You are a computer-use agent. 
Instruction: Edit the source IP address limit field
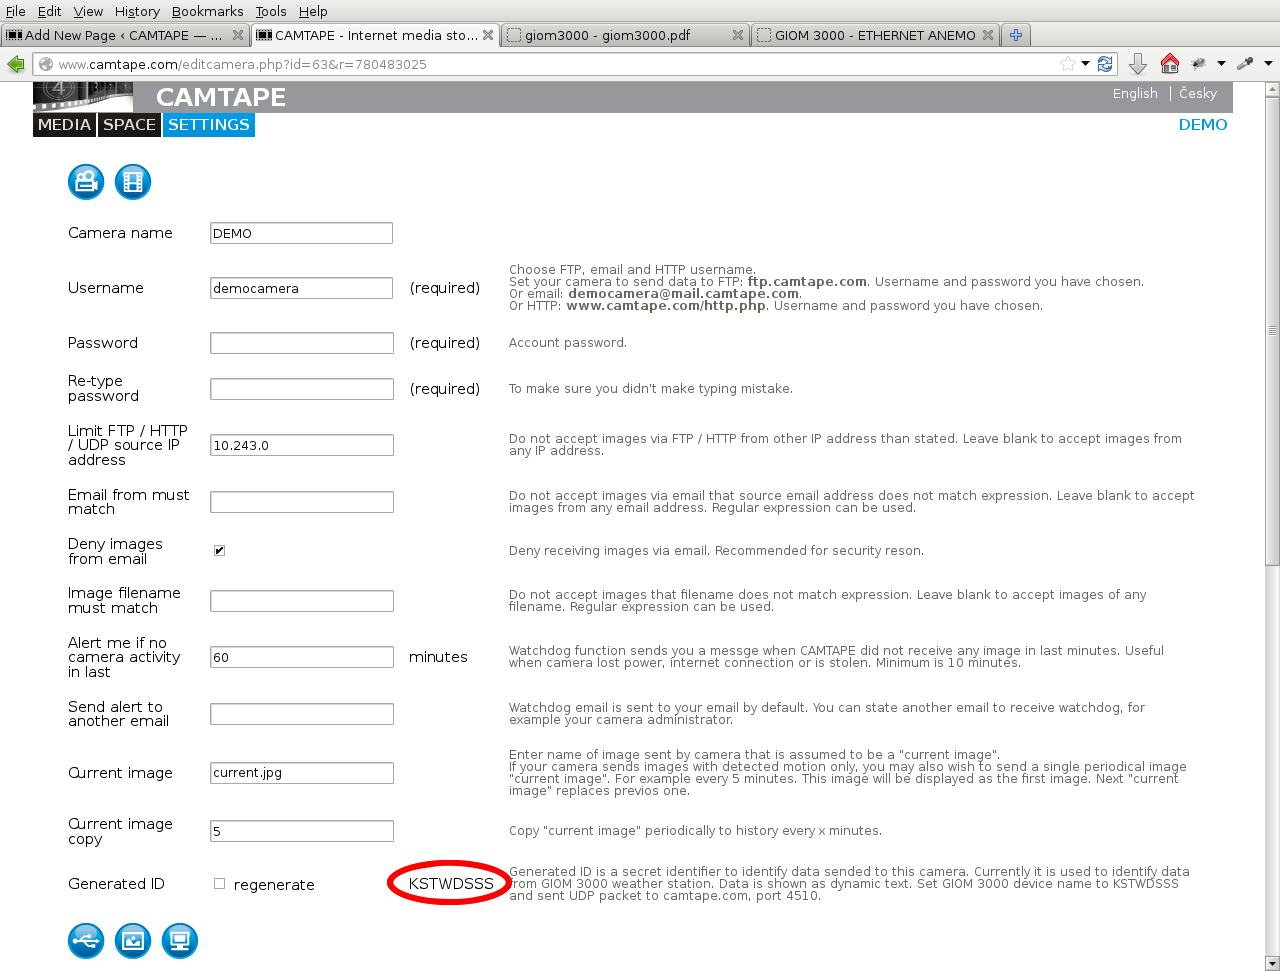coord(301,445)
